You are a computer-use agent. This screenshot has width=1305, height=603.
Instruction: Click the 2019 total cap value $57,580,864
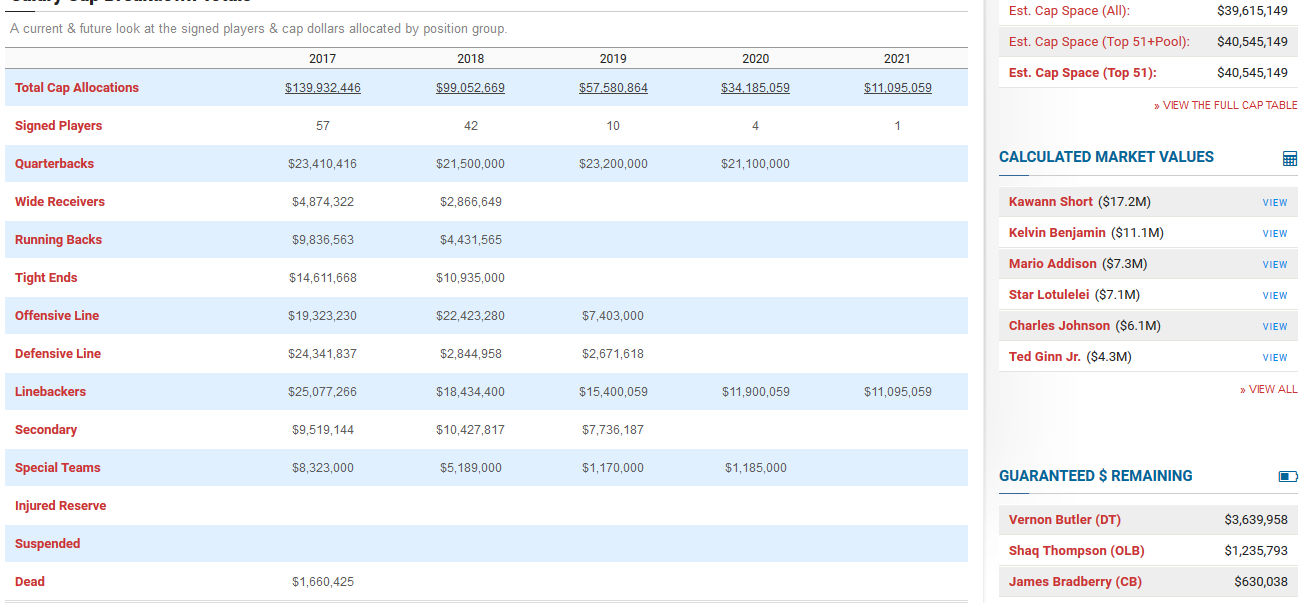coord(613,88)
